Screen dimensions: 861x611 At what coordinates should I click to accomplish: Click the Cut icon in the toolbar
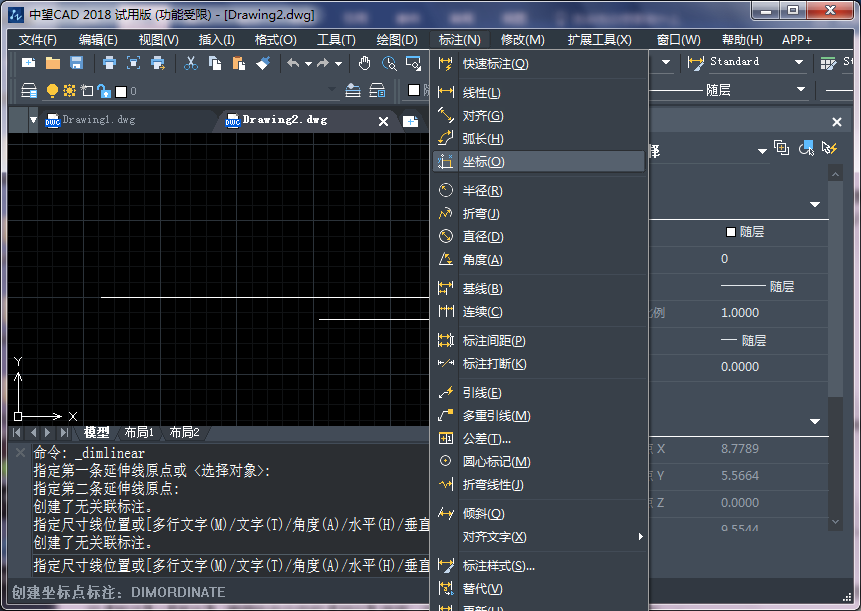(191, 62)
